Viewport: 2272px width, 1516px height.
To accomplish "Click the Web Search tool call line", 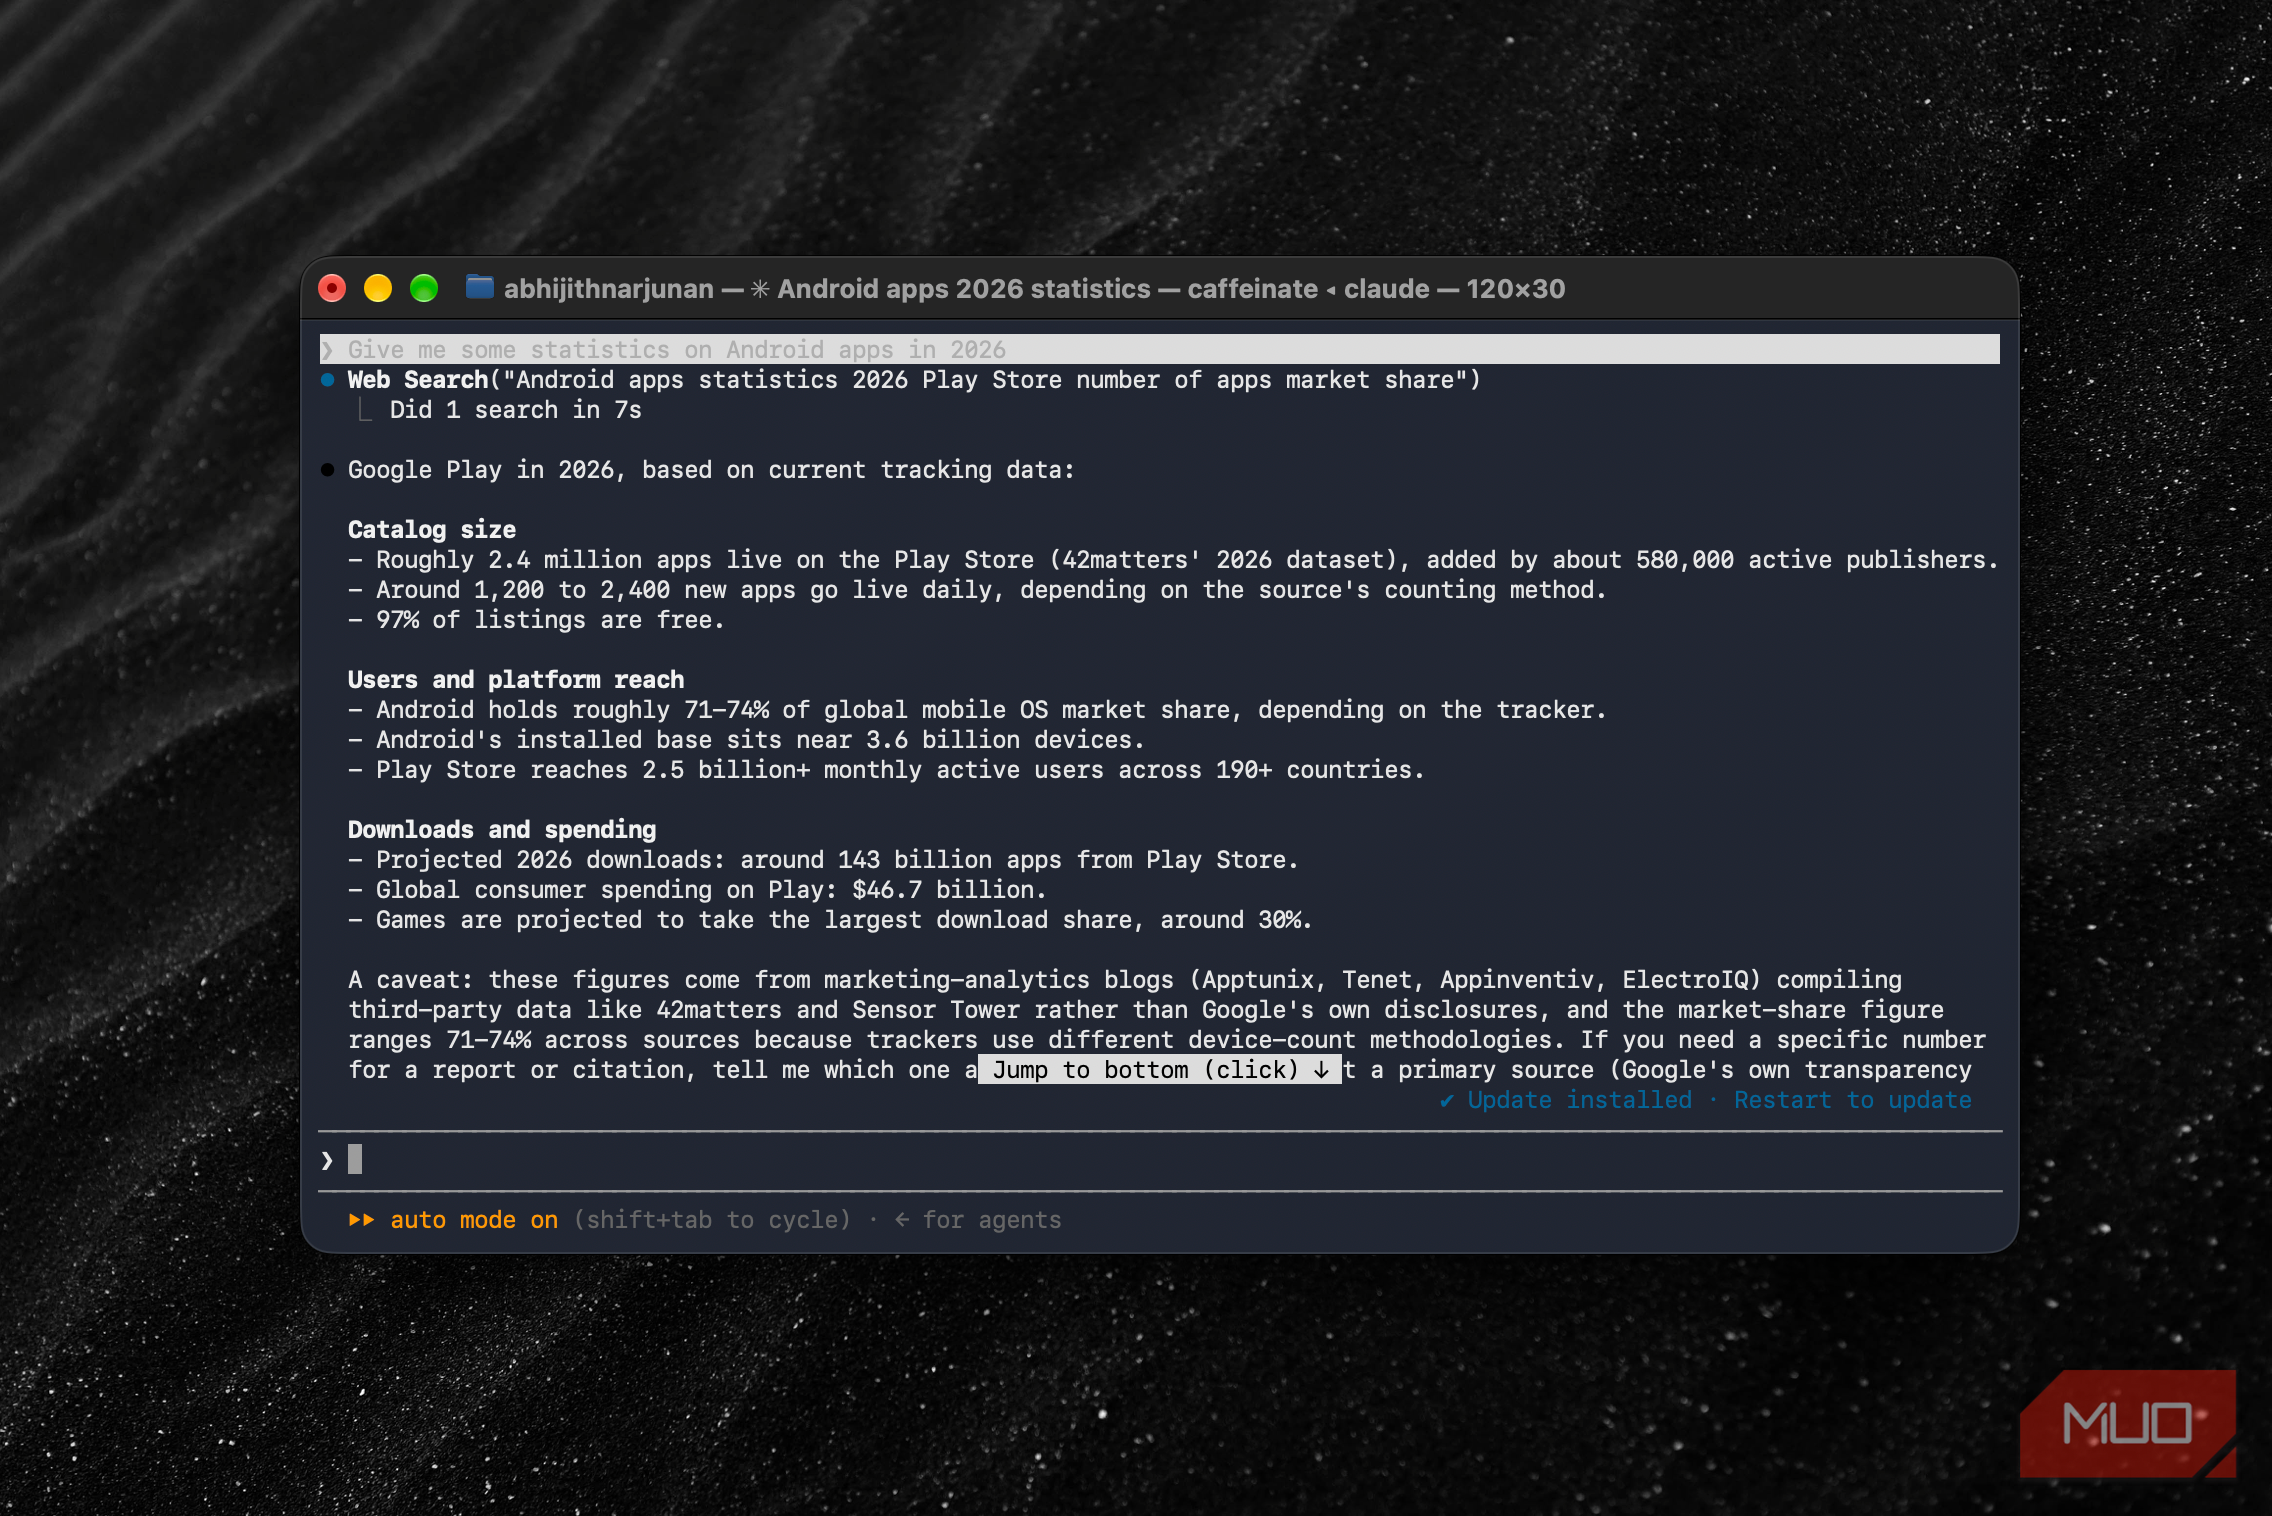I will pos(914,380).
